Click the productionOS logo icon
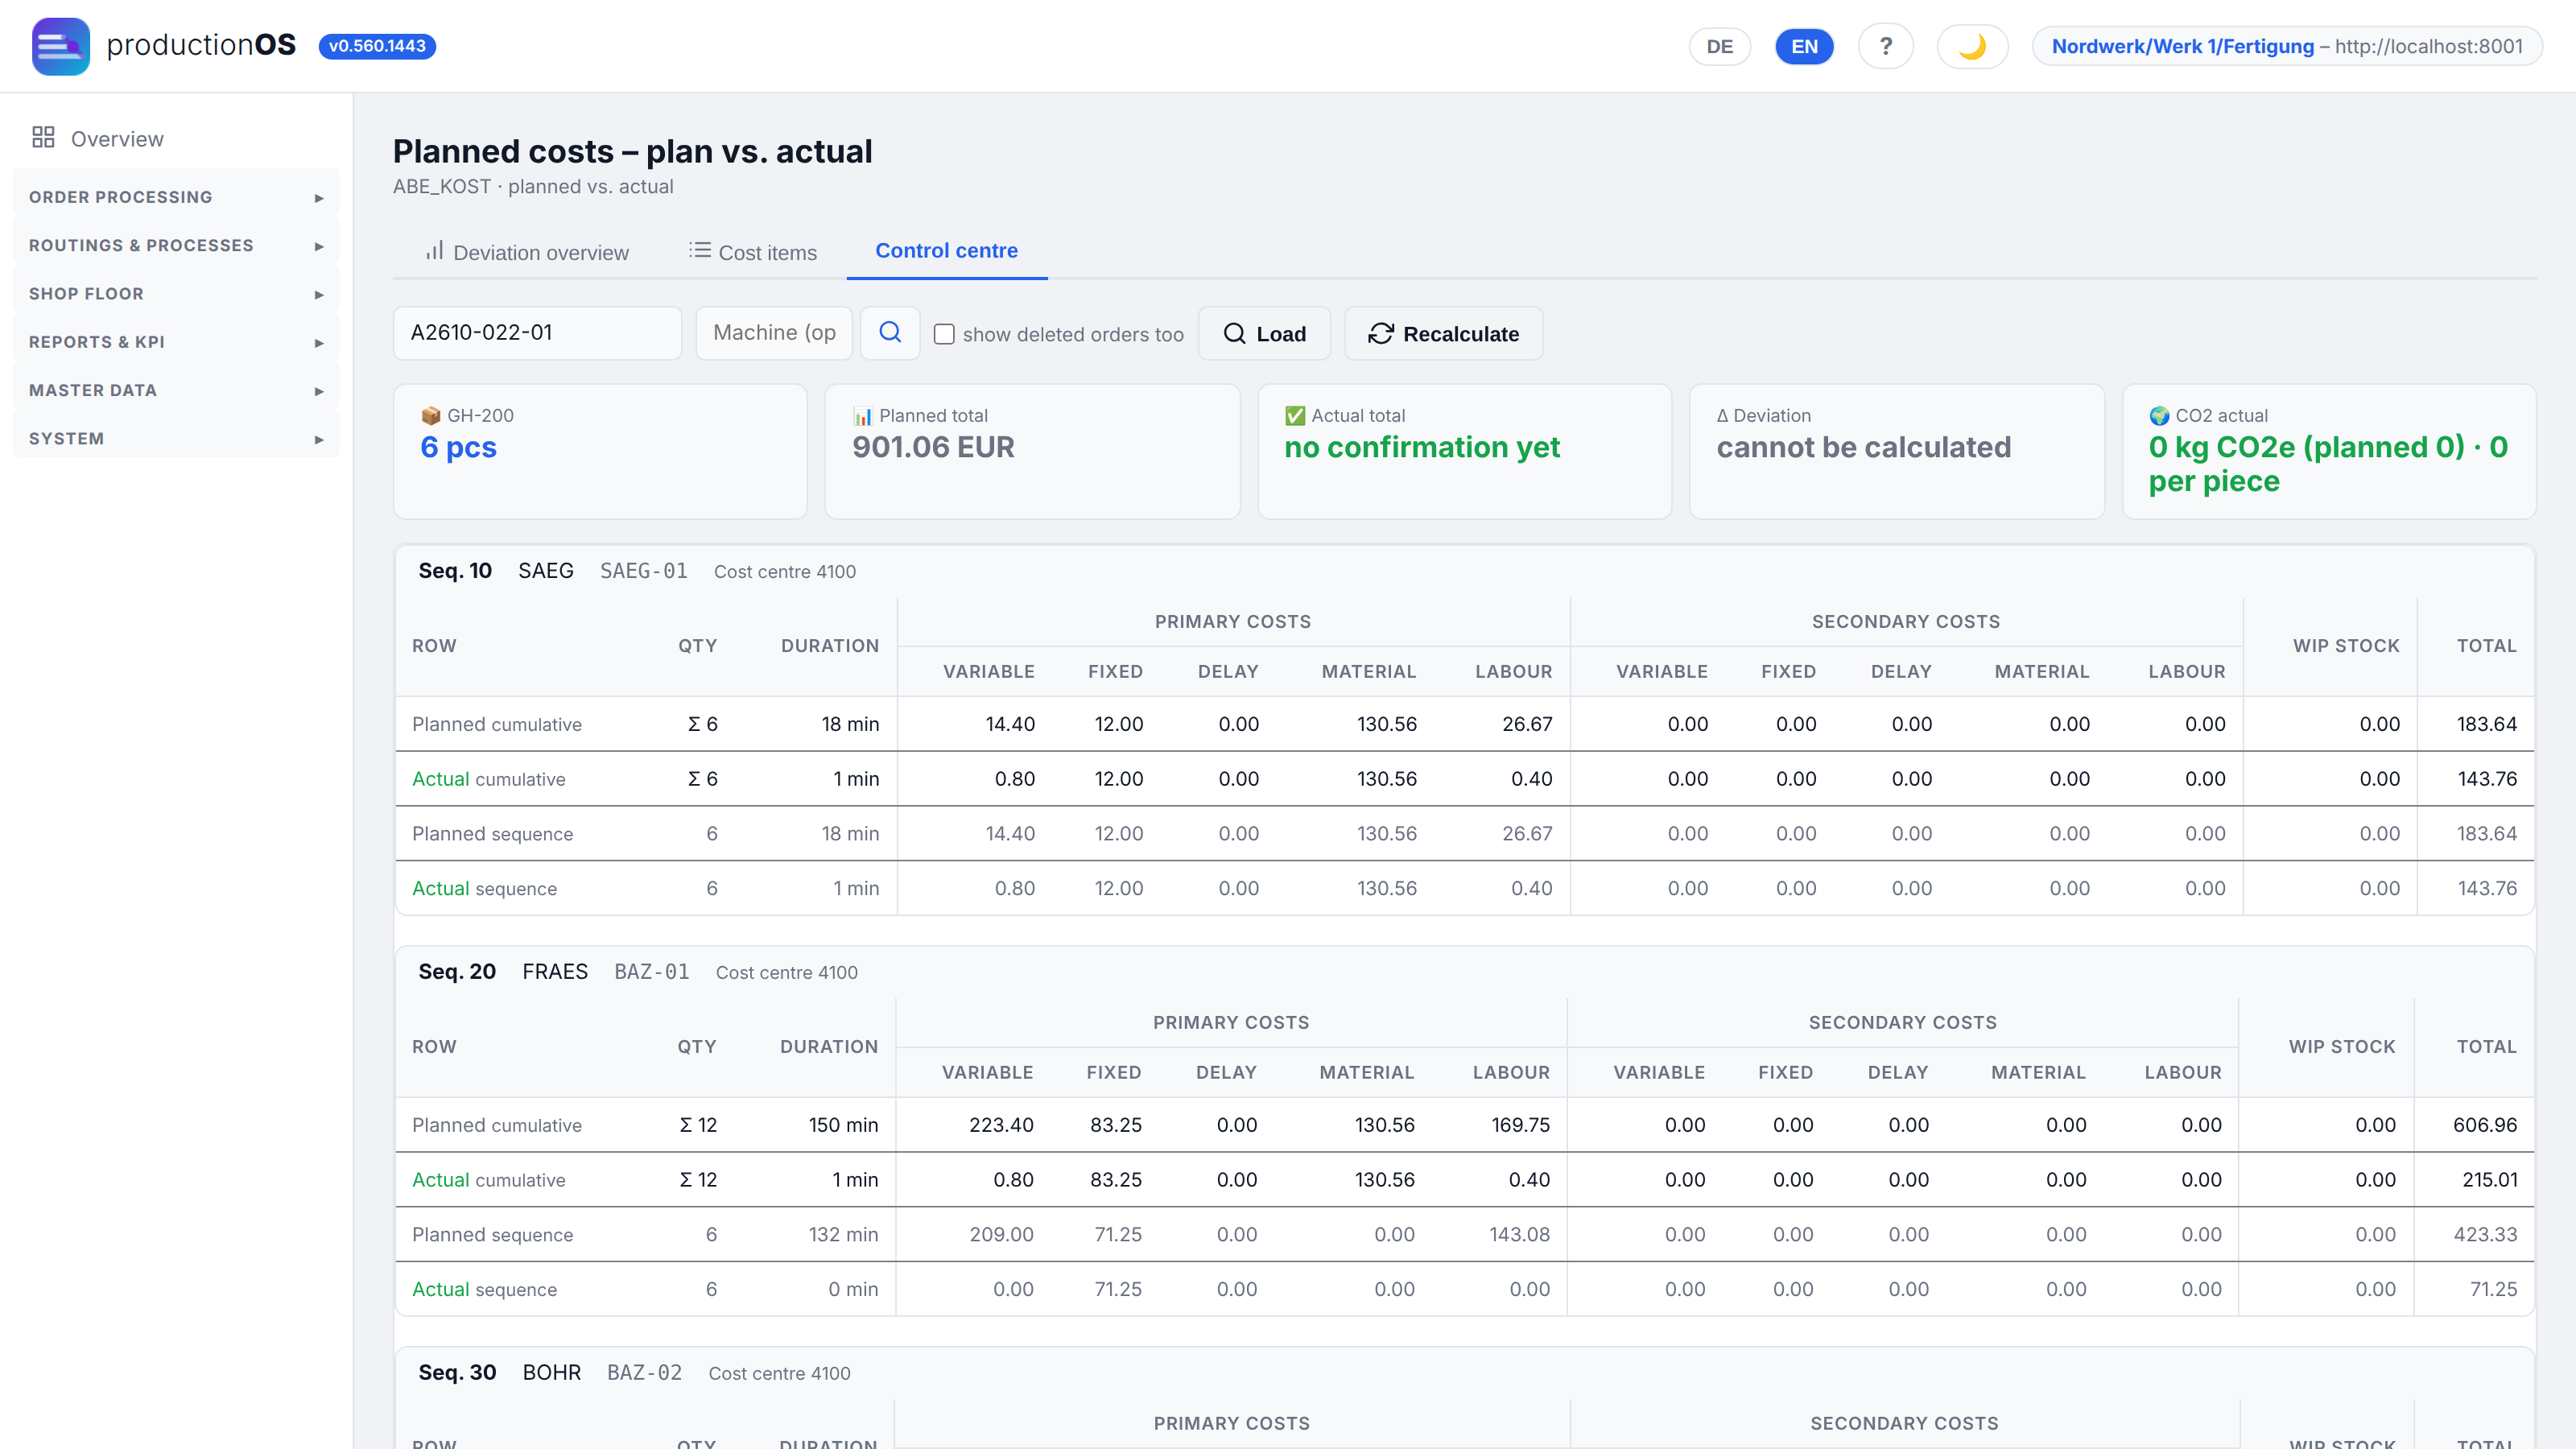Image resolution: width=2576 pixels, height=1449 pixels. pos(60,46)
